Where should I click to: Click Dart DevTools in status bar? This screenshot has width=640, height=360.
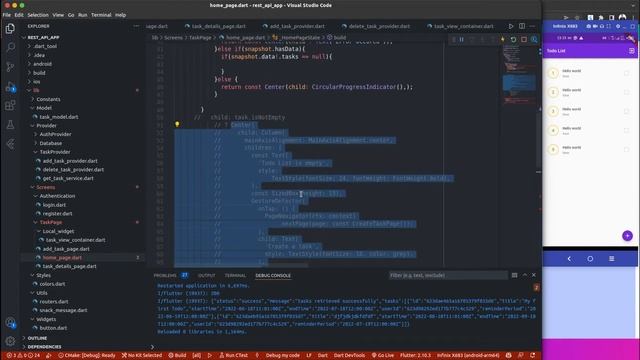[349, 356]
